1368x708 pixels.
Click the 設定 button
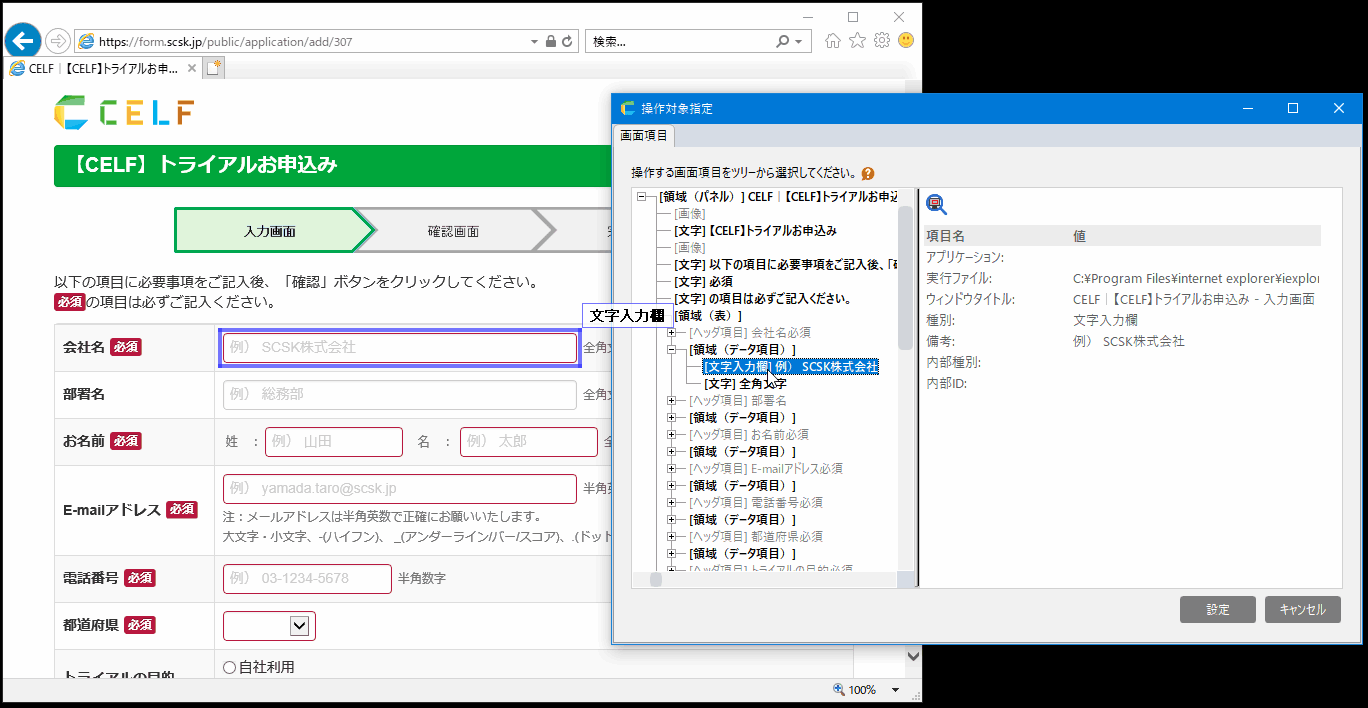tap(1217, 610)
